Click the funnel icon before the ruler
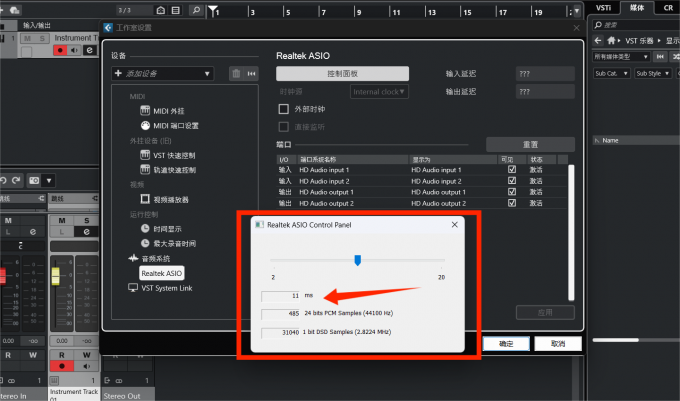 tap(212, 11)
